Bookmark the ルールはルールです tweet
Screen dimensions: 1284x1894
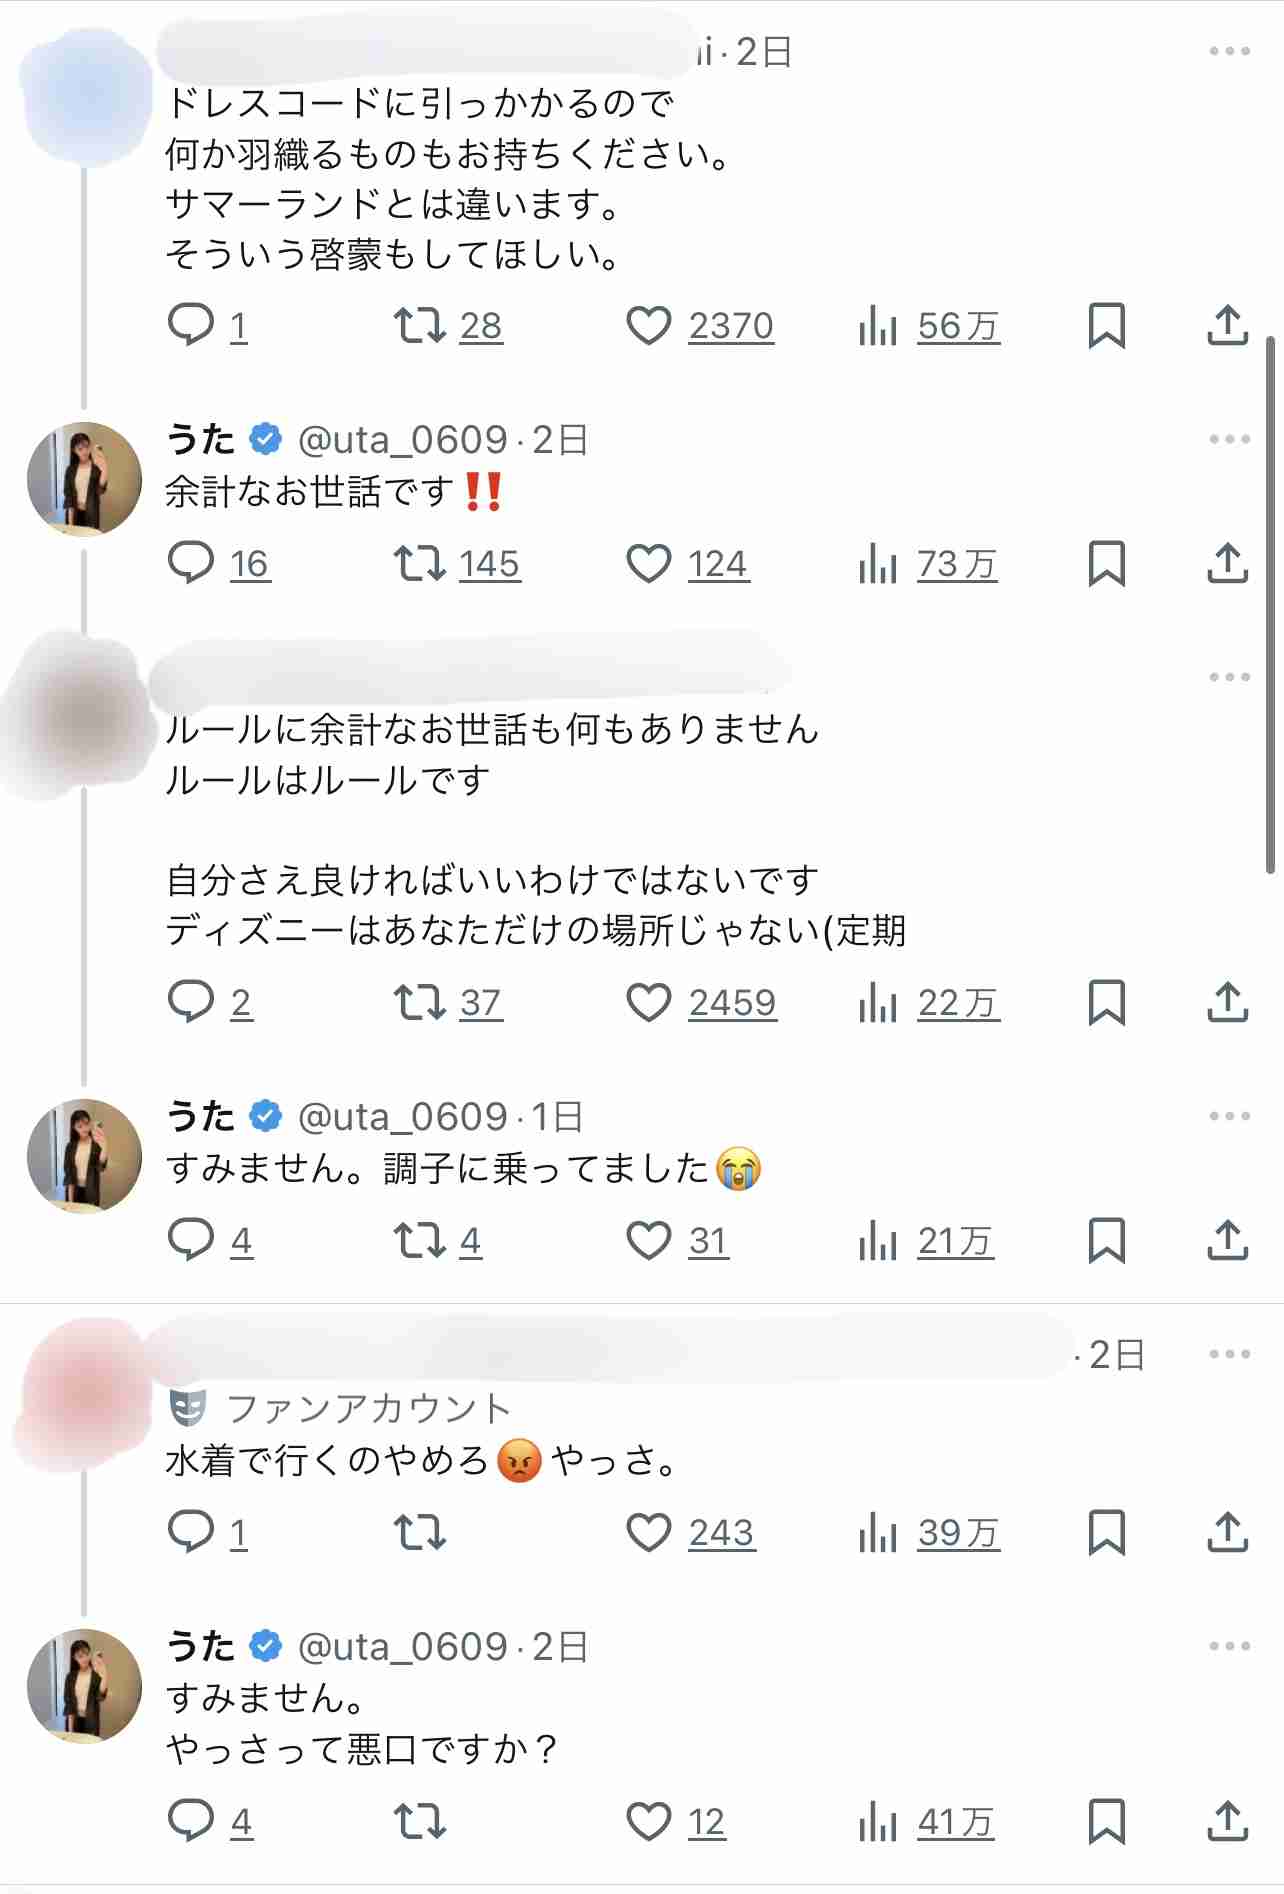point(1106,1003)
